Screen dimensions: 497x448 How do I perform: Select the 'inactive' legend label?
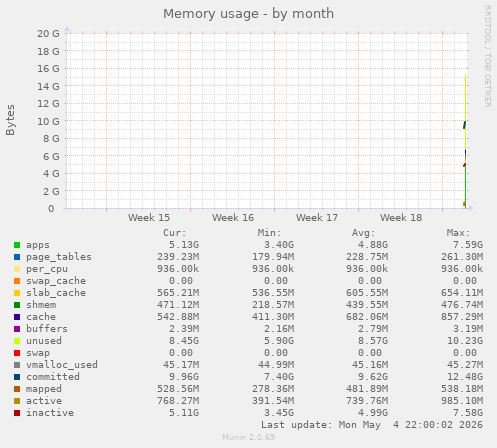(50, 413)
